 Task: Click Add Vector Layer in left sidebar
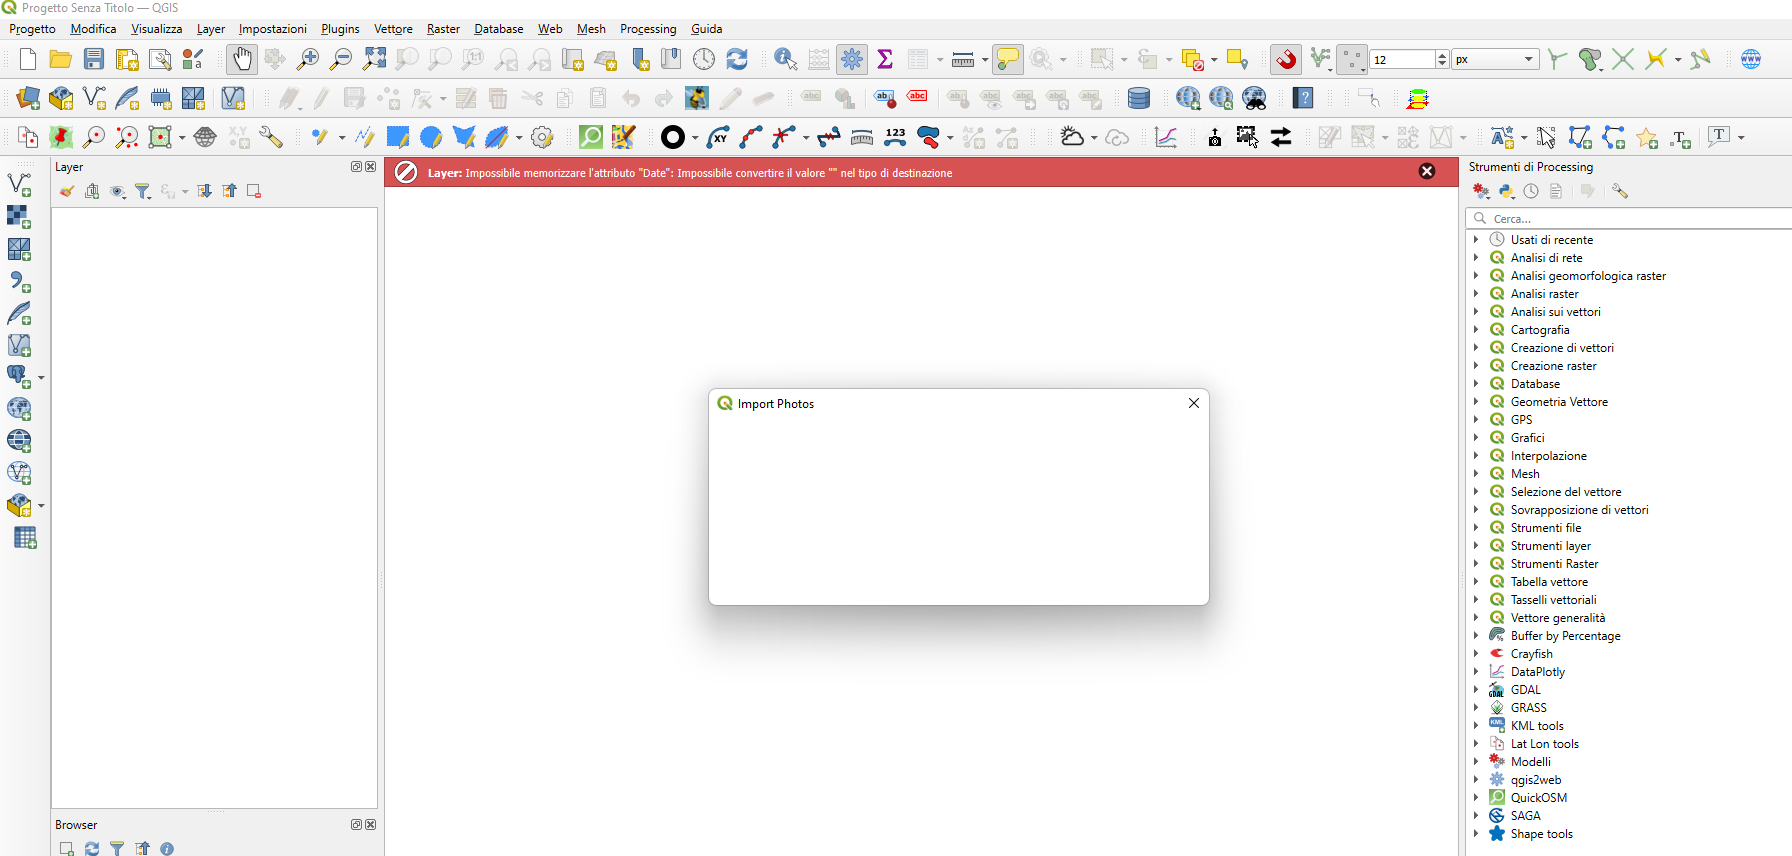click(x=19, y=184)
